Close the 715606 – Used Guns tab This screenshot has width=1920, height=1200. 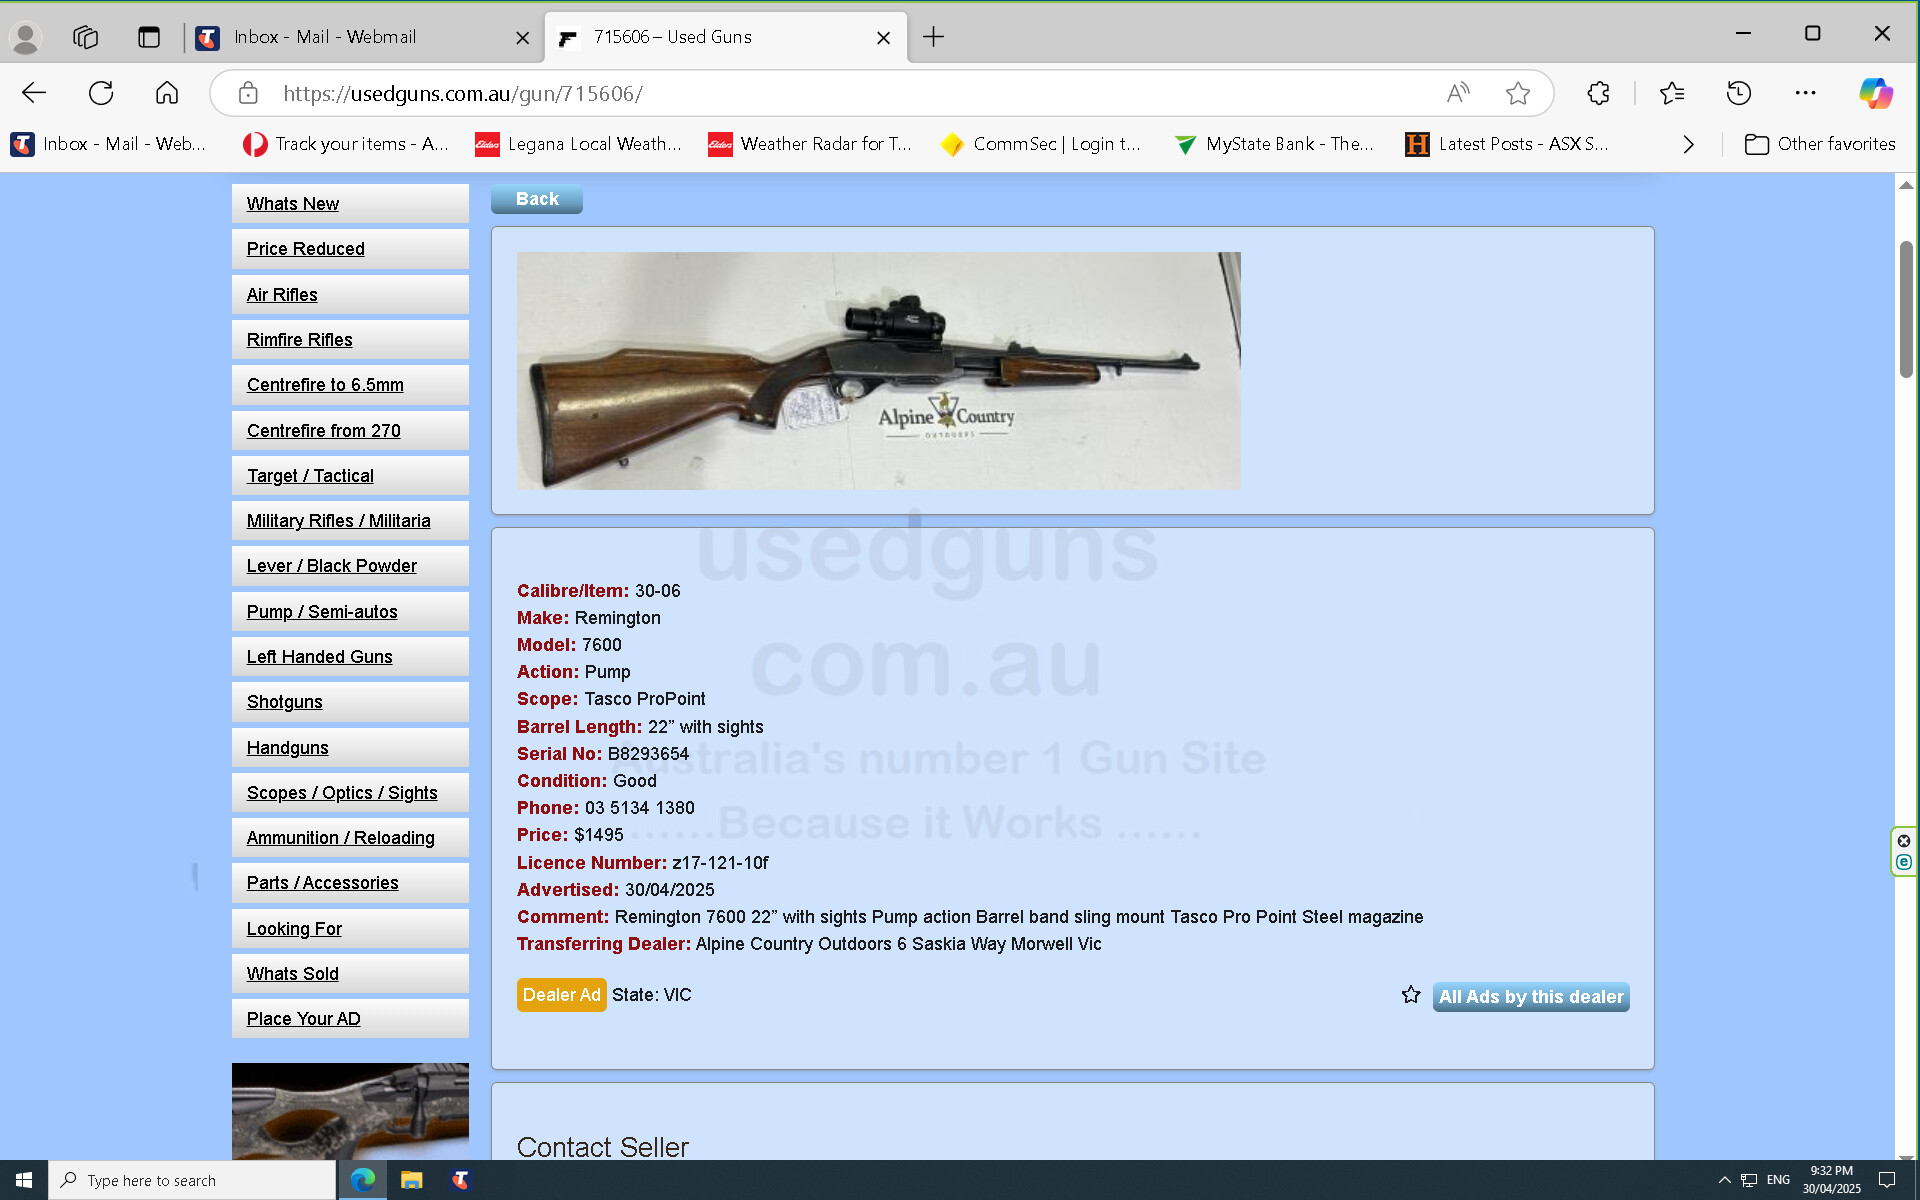point(883,38)
